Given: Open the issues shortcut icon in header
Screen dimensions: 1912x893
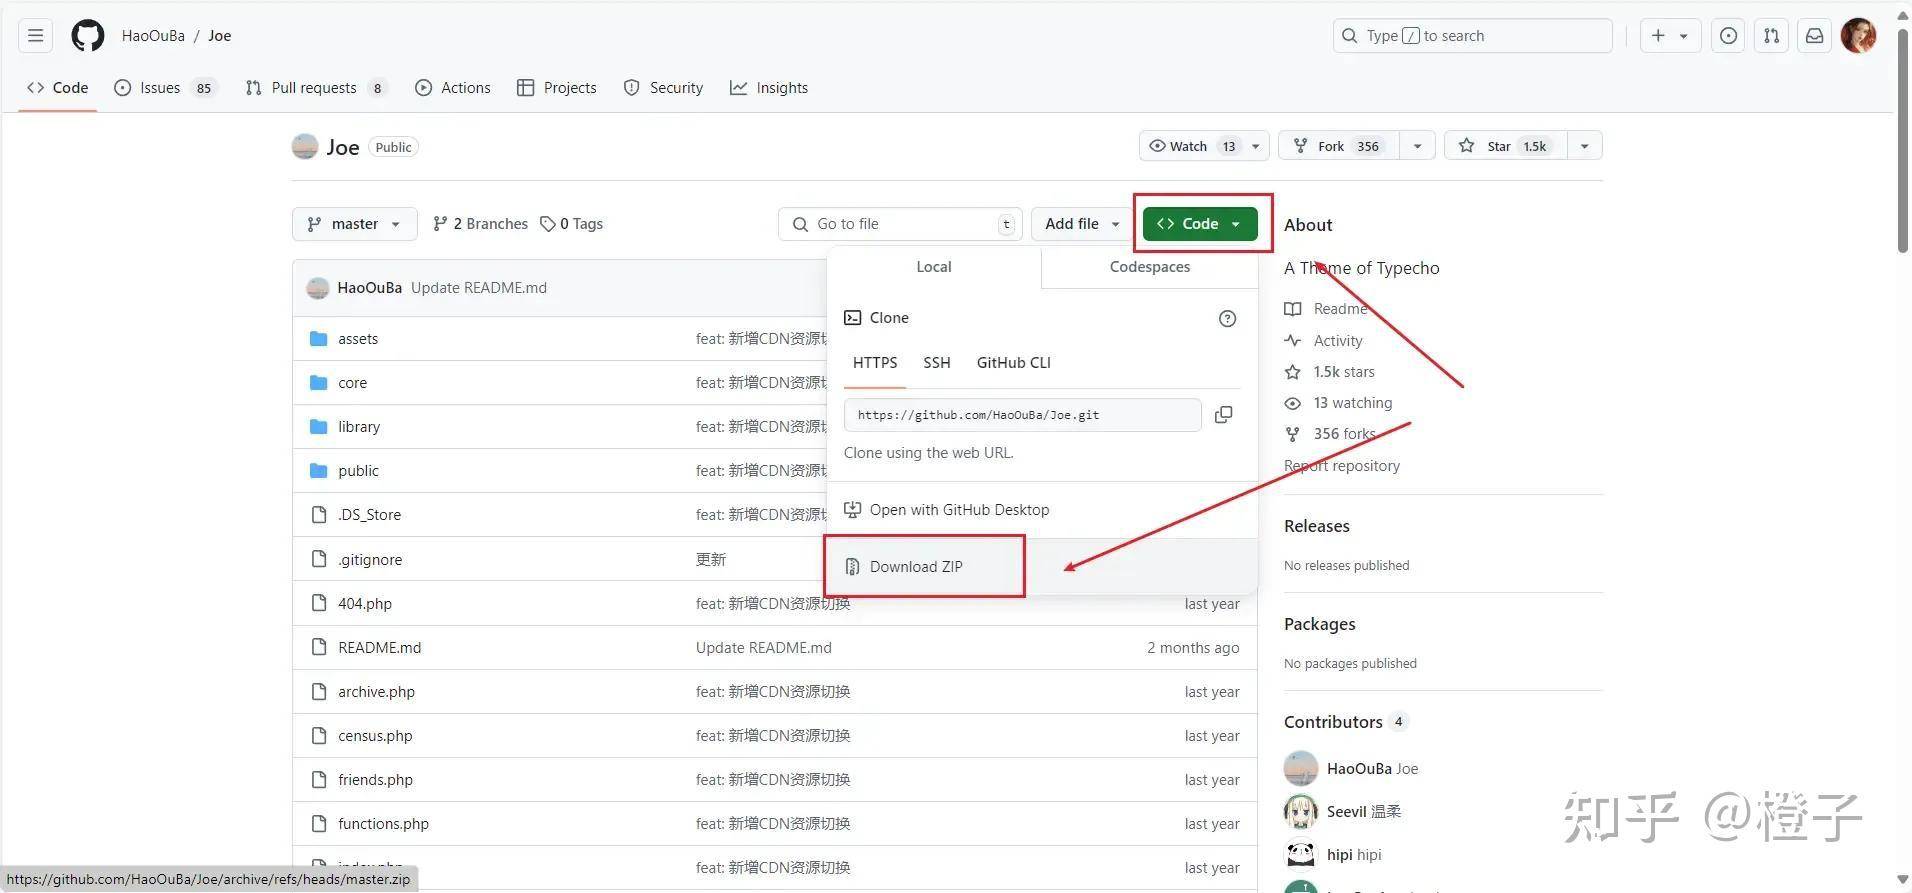Looking at the screenshot, I should click(1728, 36).
